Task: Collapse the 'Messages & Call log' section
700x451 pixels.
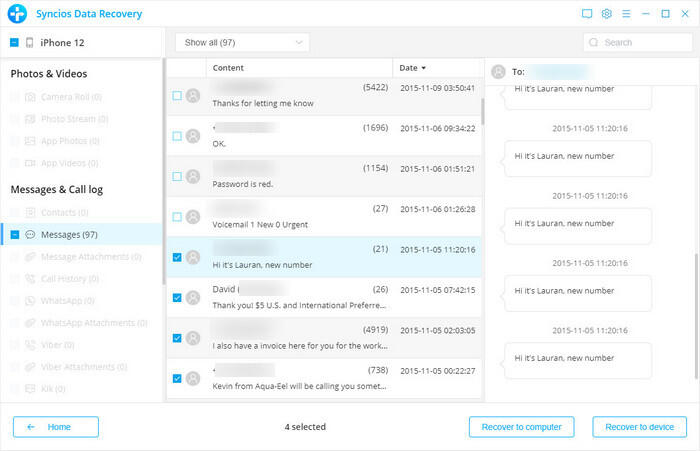Action: pyautogui.click(x=57, y=189)
